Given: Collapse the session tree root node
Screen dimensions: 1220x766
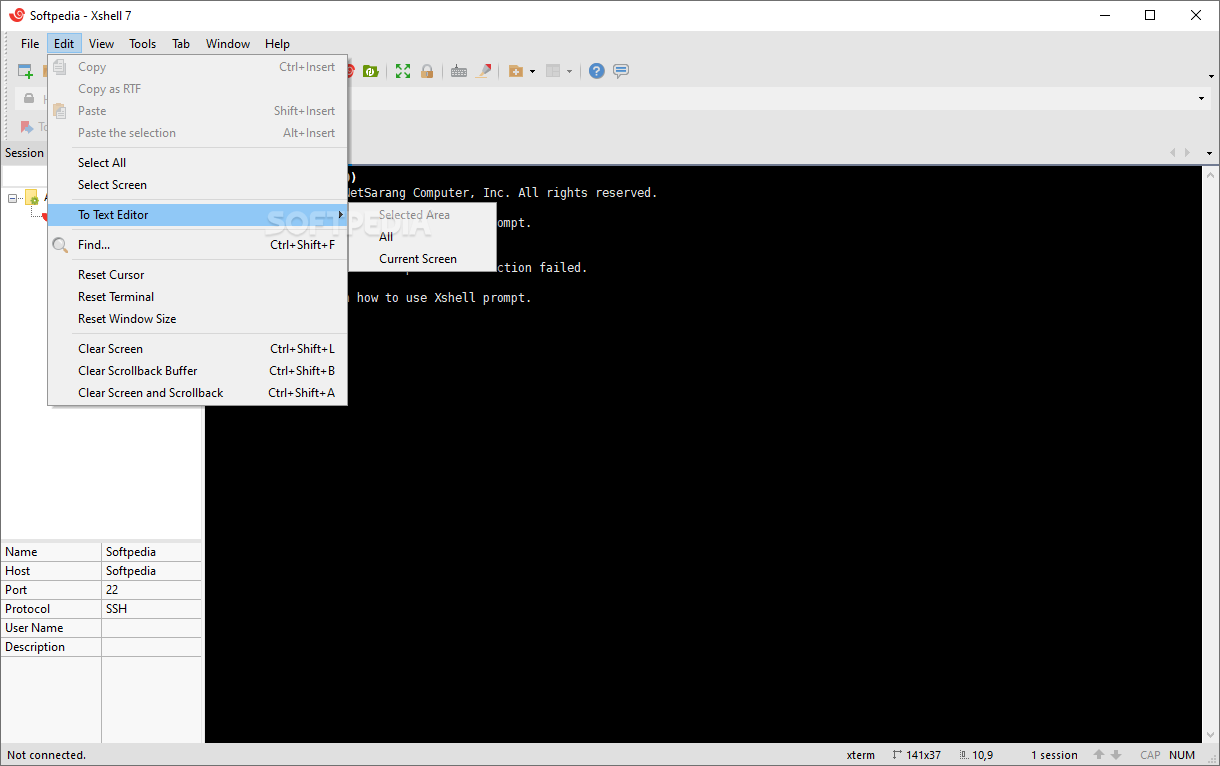Looking at the screenshot, I should point(13,198).
